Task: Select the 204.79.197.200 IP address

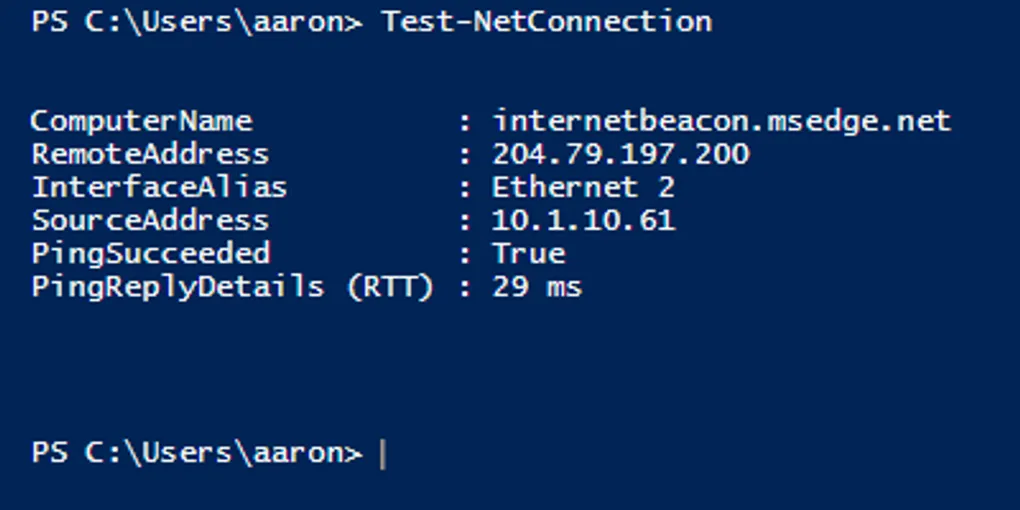Action: click(620, 155)
